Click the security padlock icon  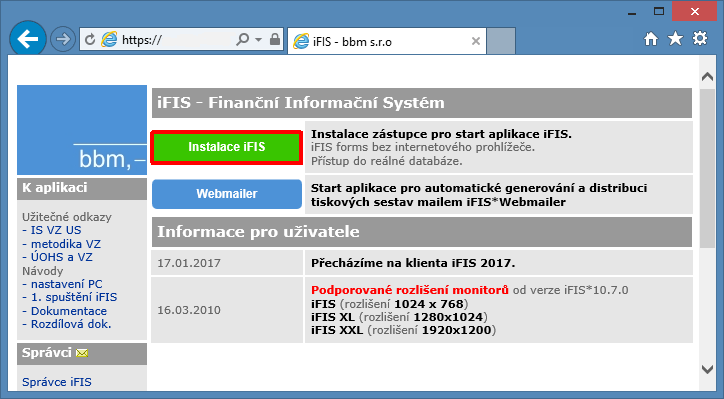[275, 39]
